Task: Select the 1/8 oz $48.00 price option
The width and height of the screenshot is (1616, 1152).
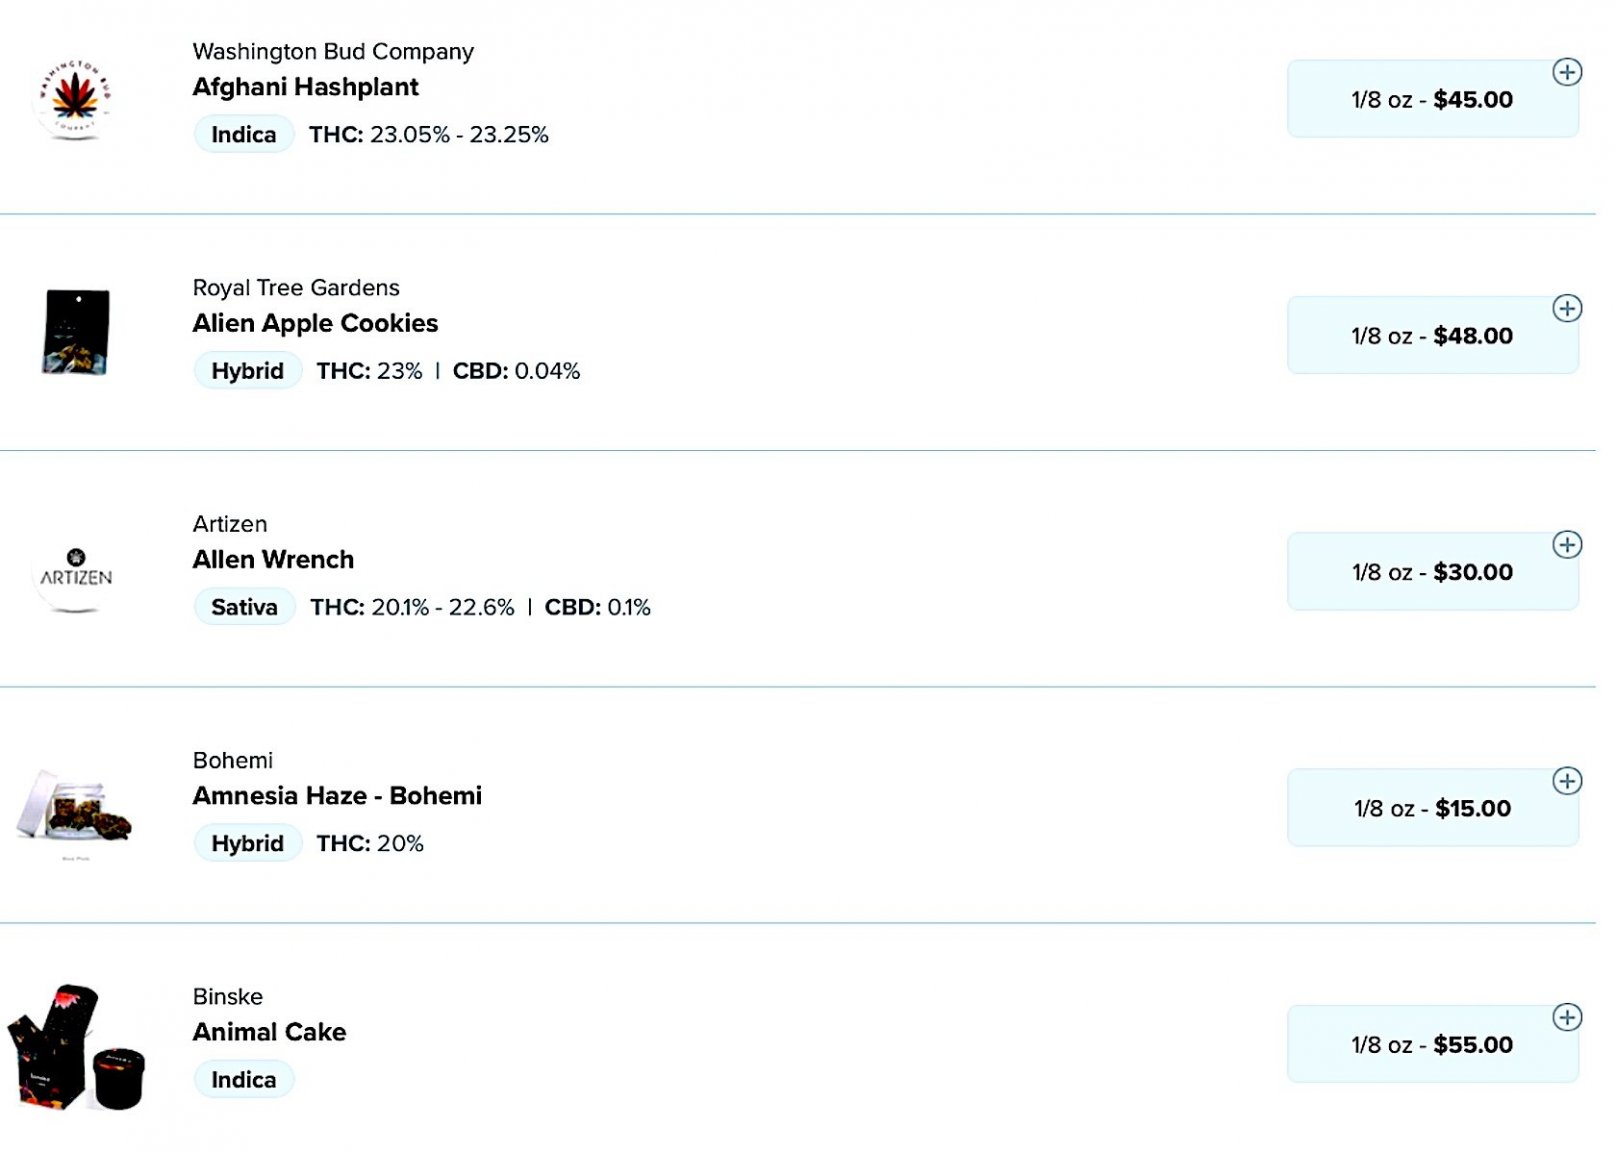Action: pos(1431,336)
